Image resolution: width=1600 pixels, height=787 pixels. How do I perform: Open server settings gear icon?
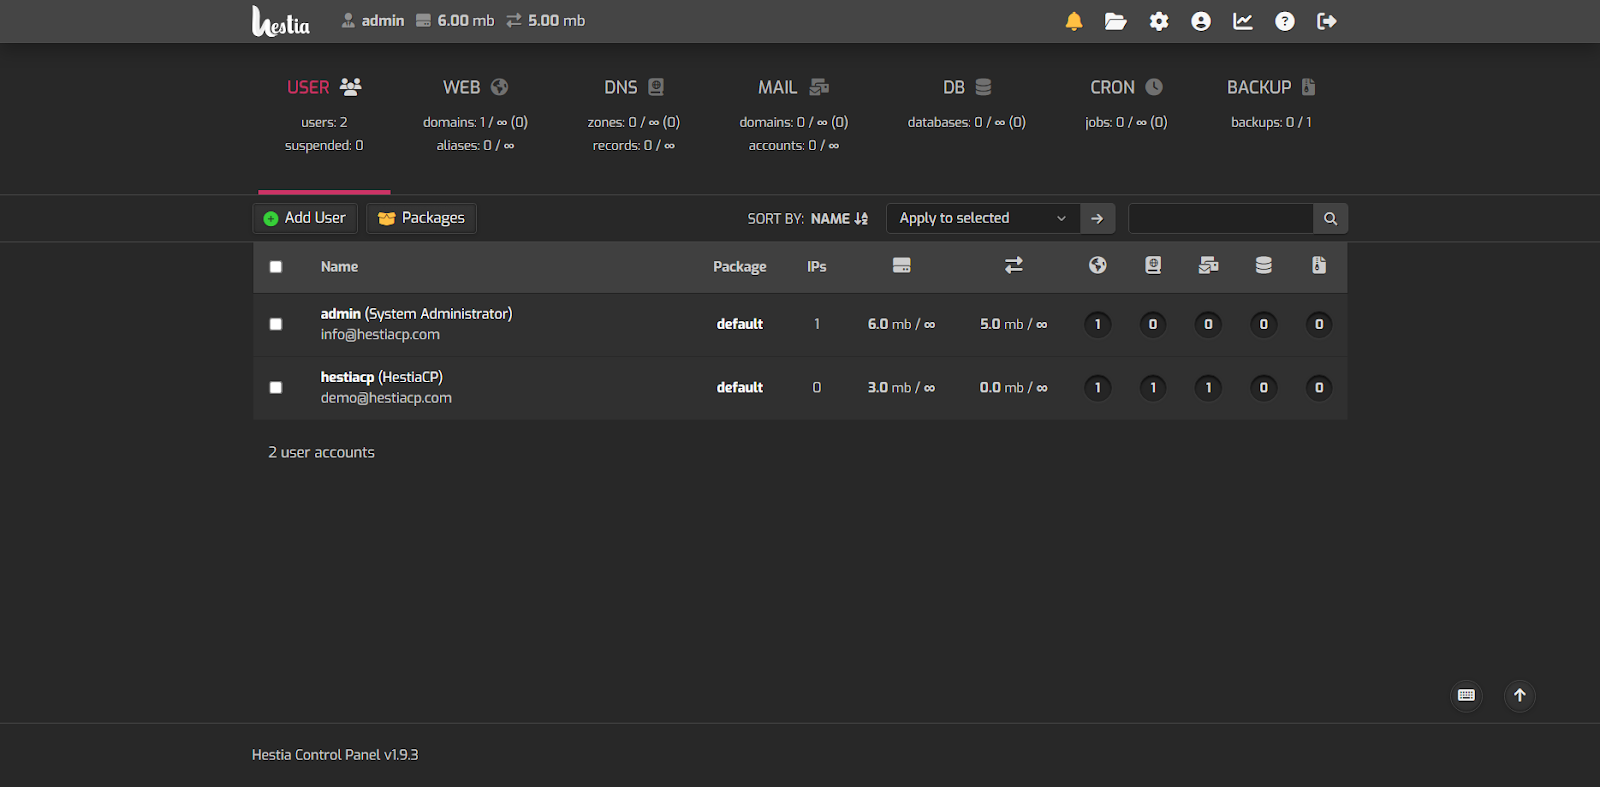[1159, 21]
